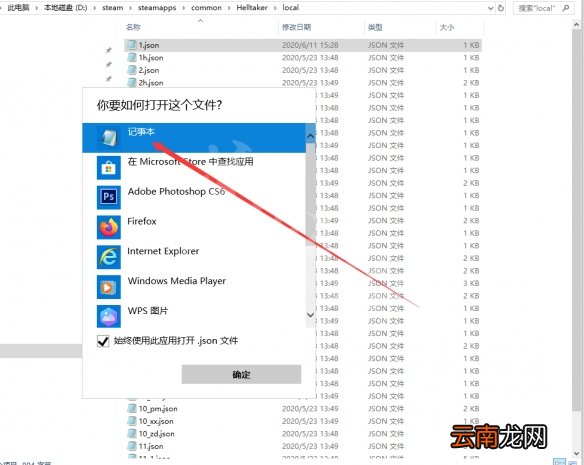
Task: Select the 1.json file row
Action: coord(303,45)
